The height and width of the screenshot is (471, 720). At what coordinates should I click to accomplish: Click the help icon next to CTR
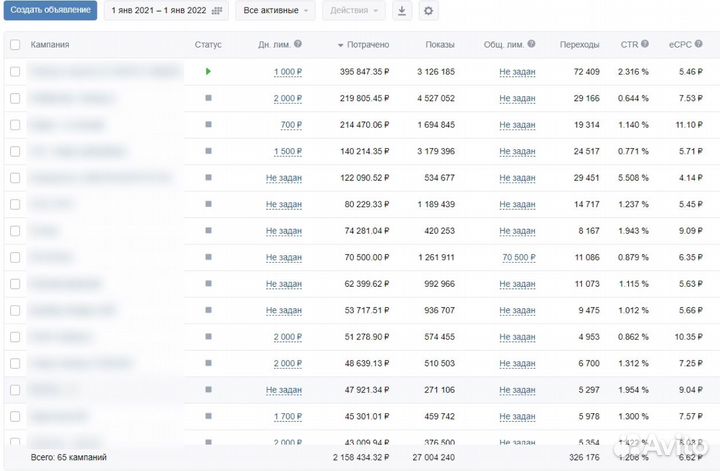[646, 45]
